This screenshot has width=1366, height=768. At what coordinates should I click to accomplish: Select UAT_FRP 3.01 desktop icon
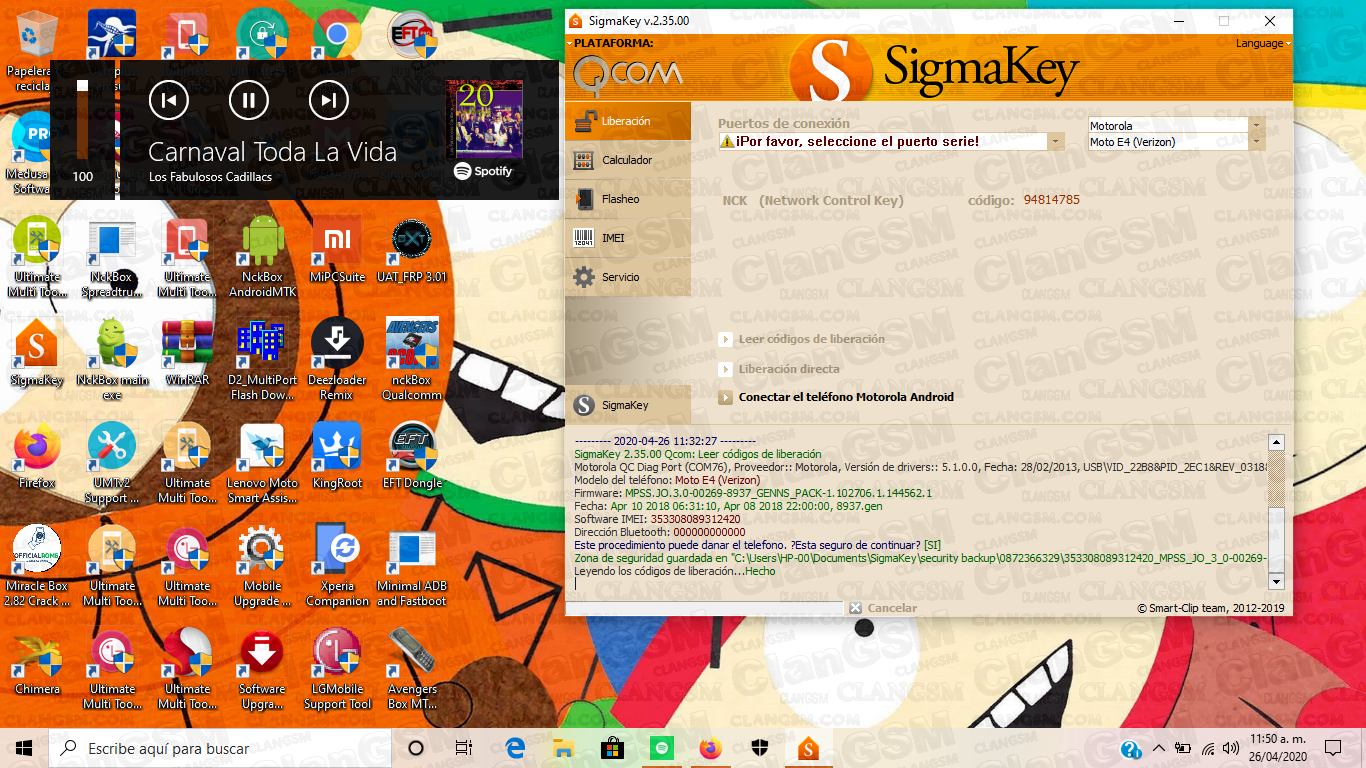412,250
